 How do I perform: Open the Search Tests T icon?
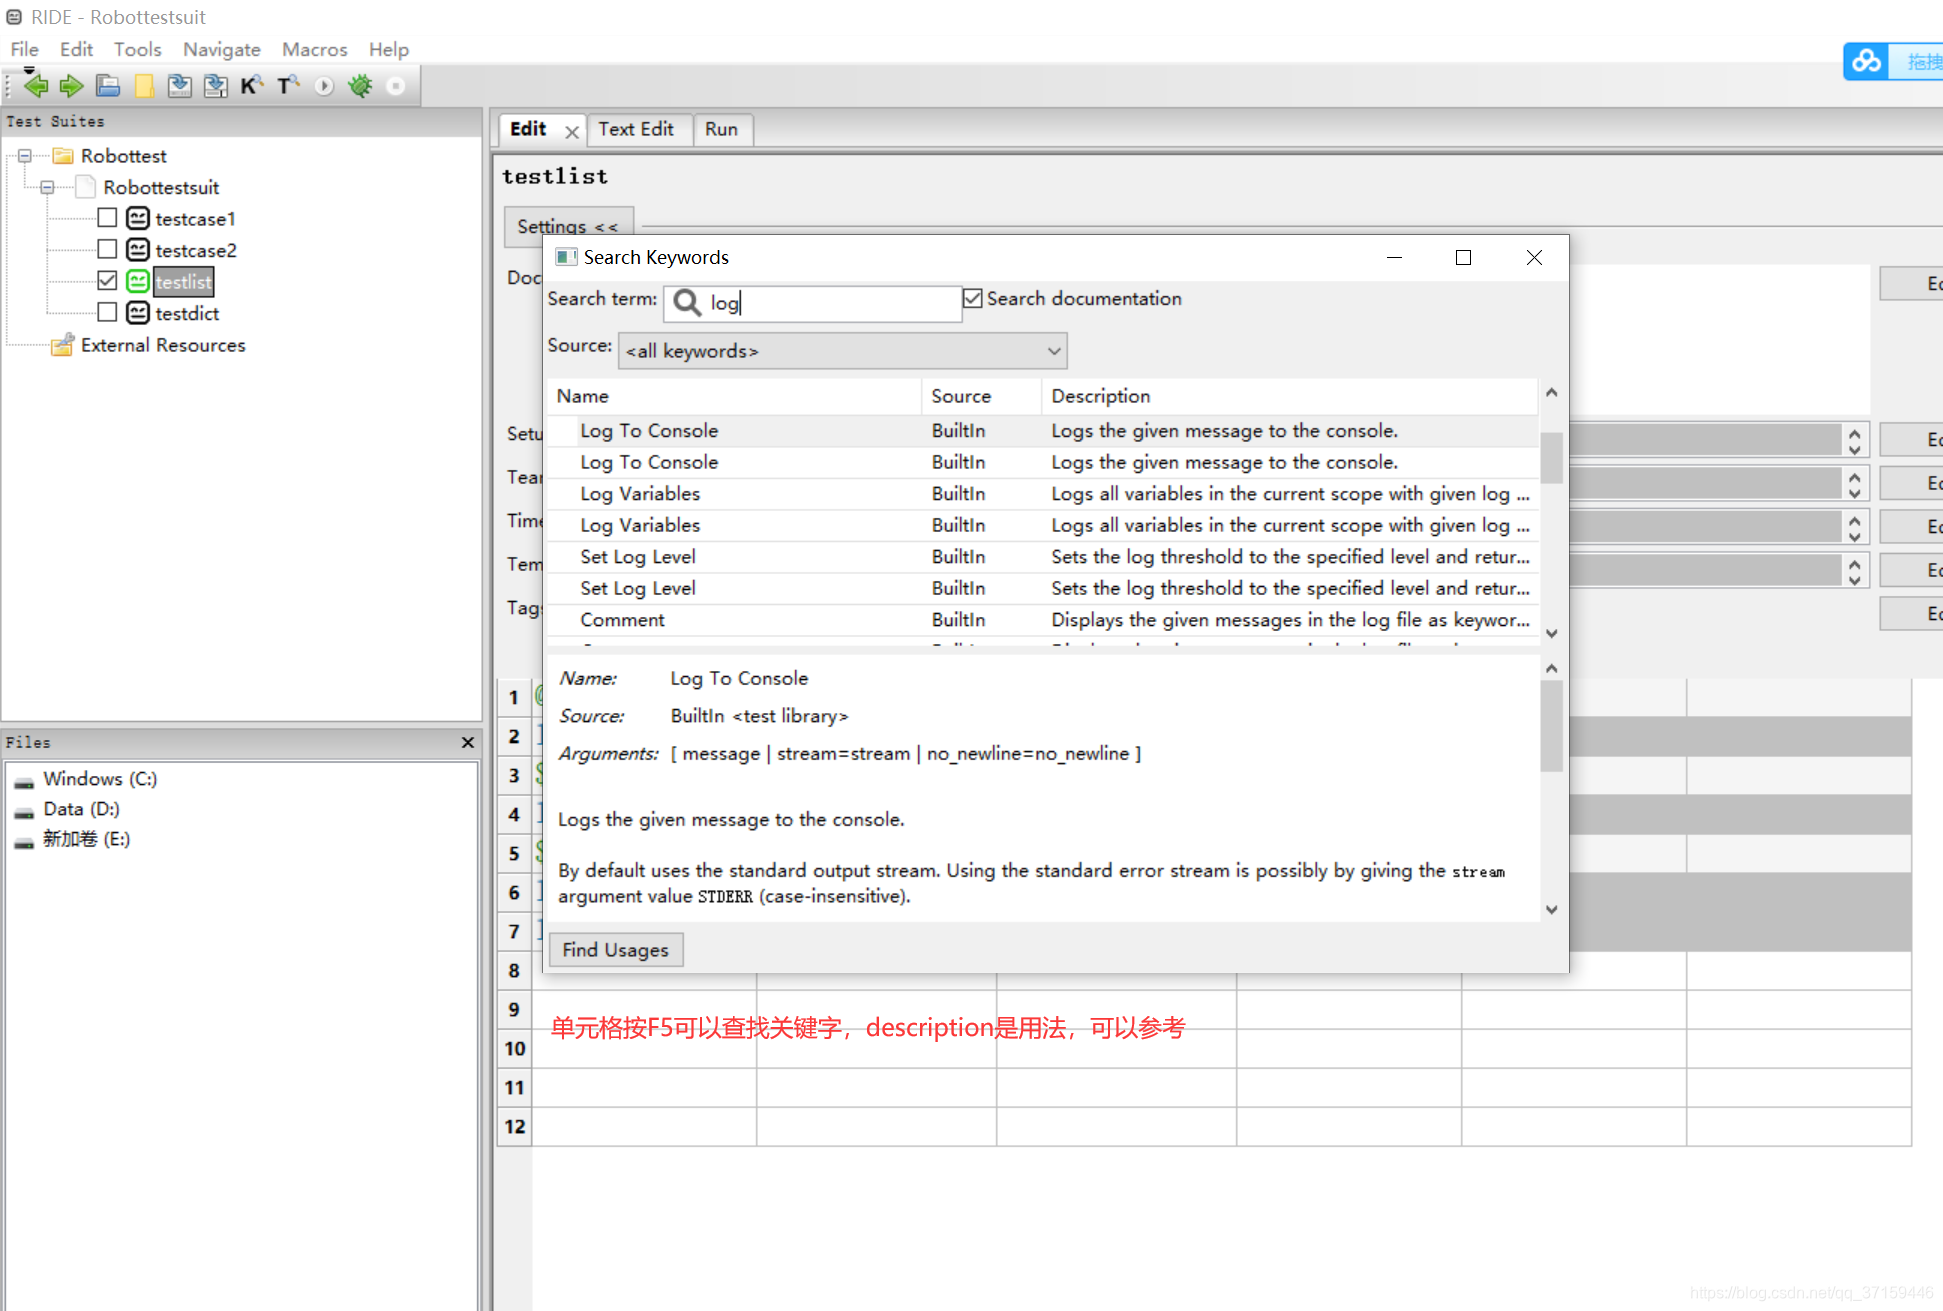[288, 86]
